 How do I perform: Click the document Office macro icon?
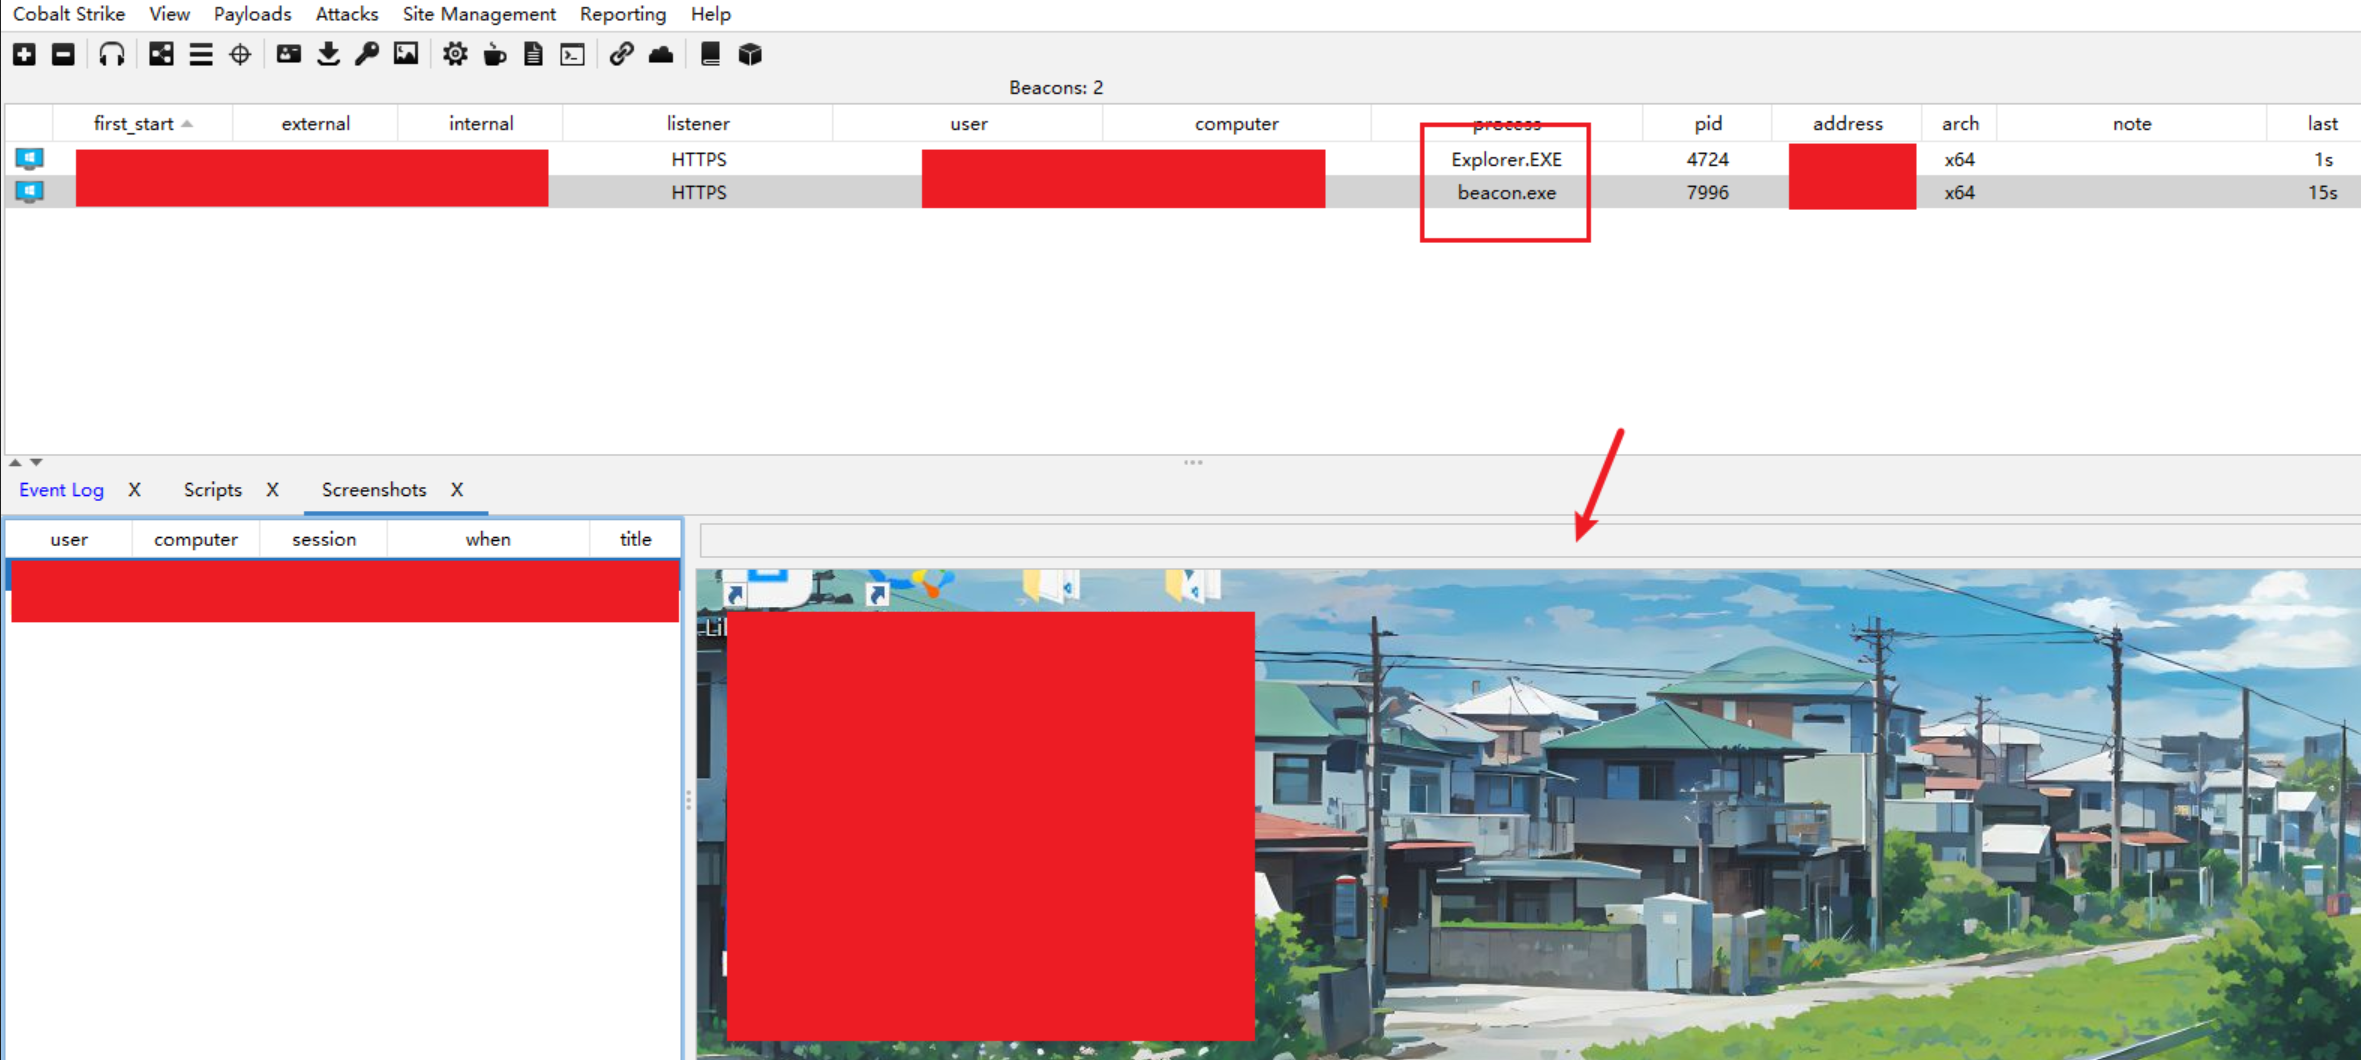533,54
